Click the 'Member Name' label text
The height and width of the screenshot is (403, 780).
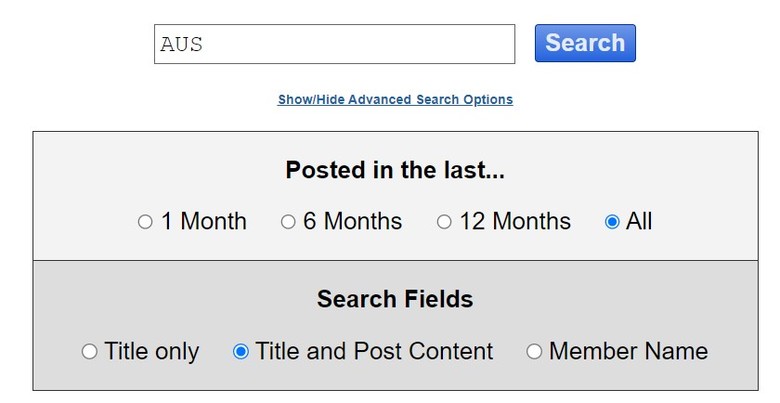(x=628, y=352)
